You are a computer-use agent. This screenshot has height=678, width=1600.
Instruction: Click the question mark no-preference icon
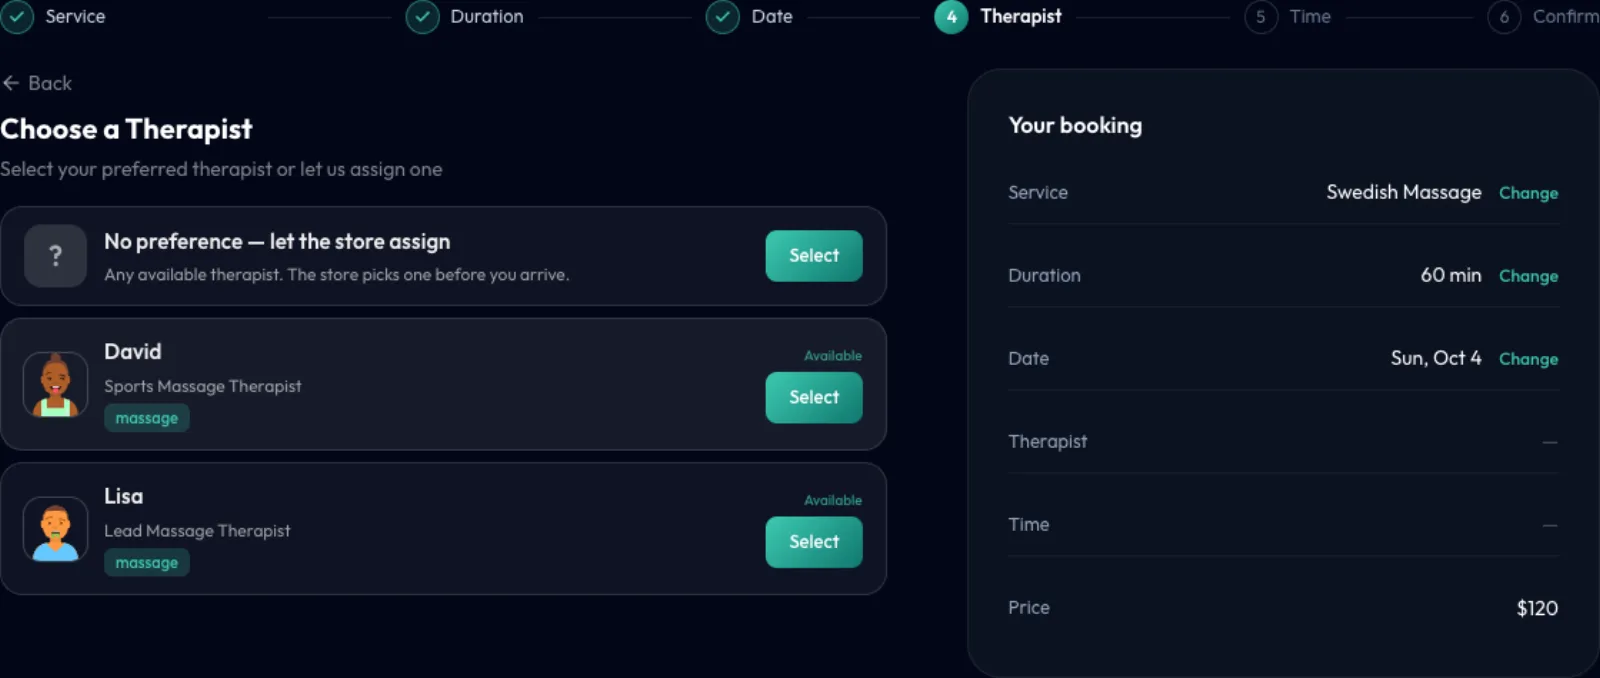[55, 256]
